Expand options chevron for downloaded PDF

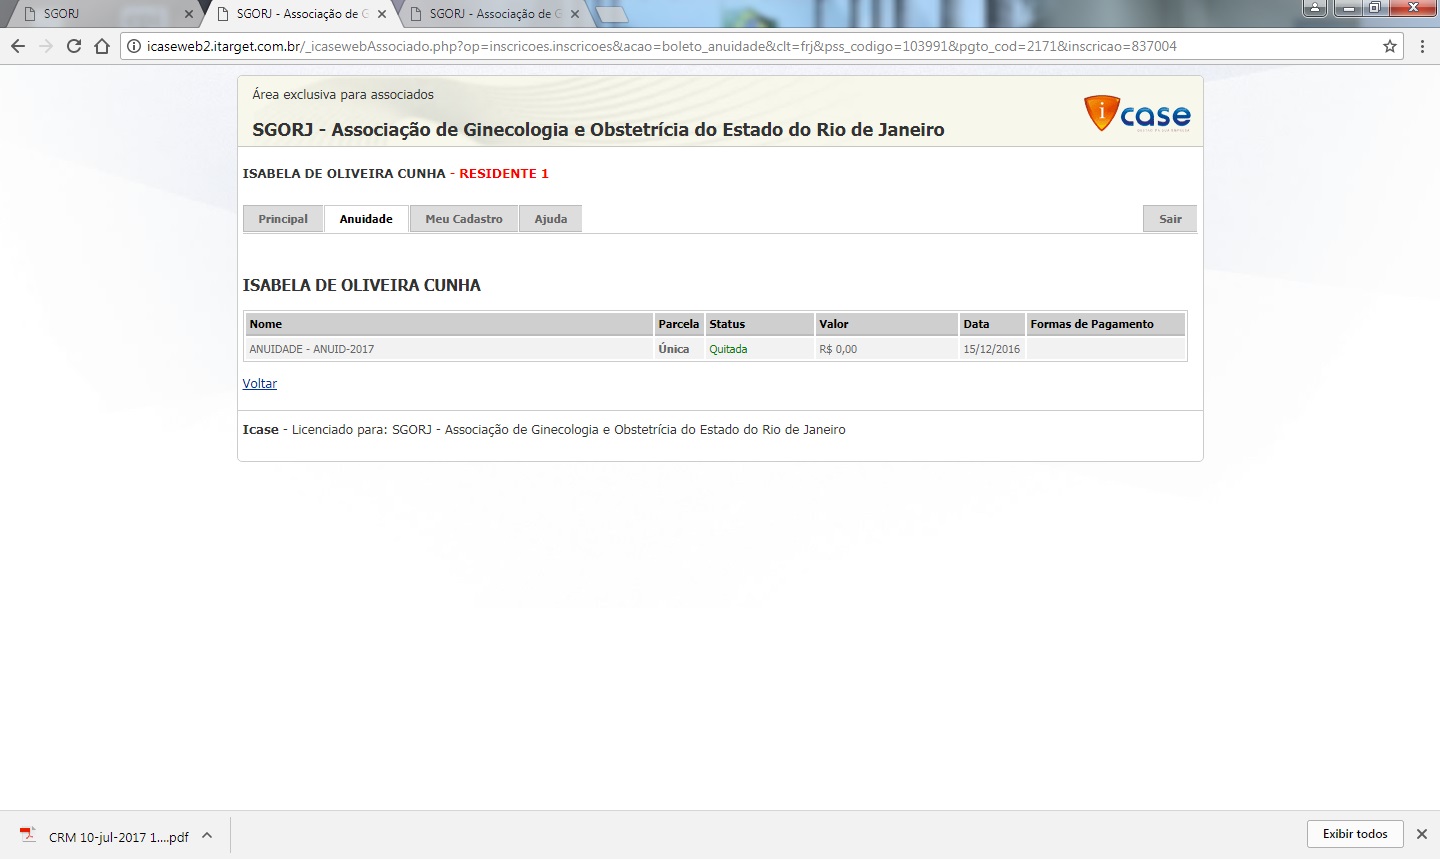pos(207,835)
